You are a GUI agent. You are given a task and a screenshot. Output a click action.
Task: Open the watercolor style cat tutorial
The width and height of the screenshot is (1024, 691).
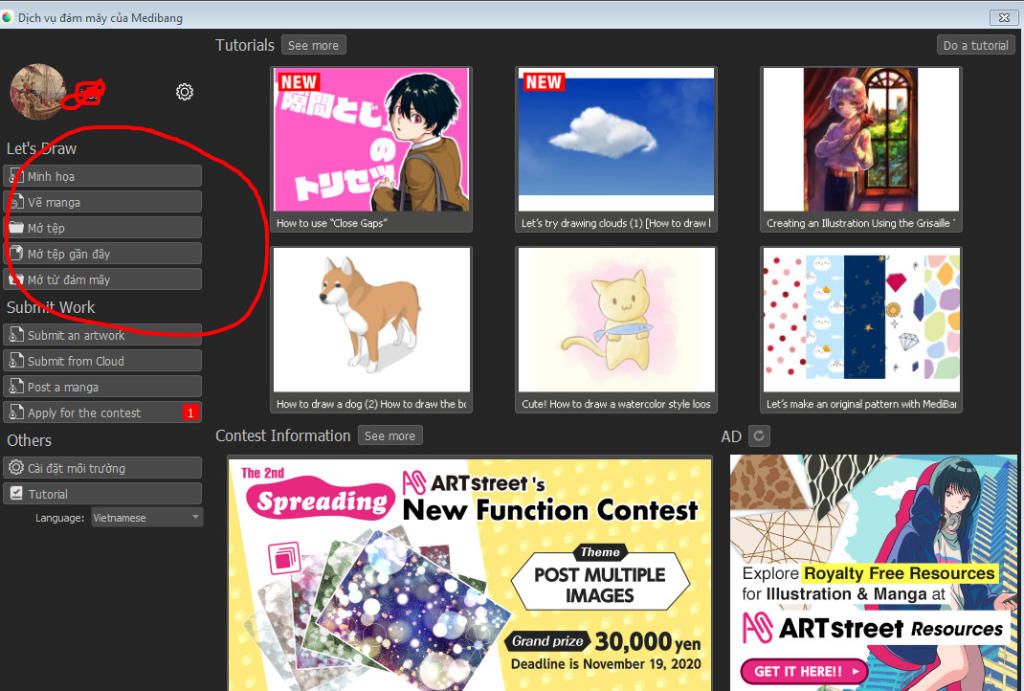pos(616,329)
